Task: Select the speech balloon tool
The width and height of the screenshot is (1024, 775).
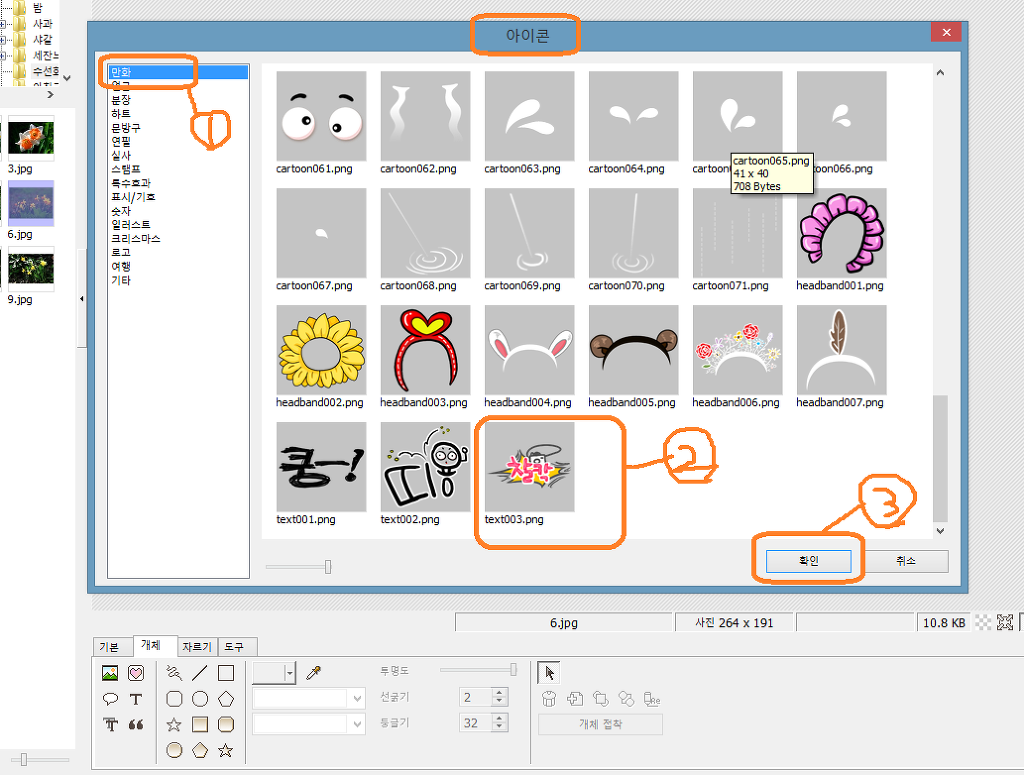Action: click(x=110, y=699)
